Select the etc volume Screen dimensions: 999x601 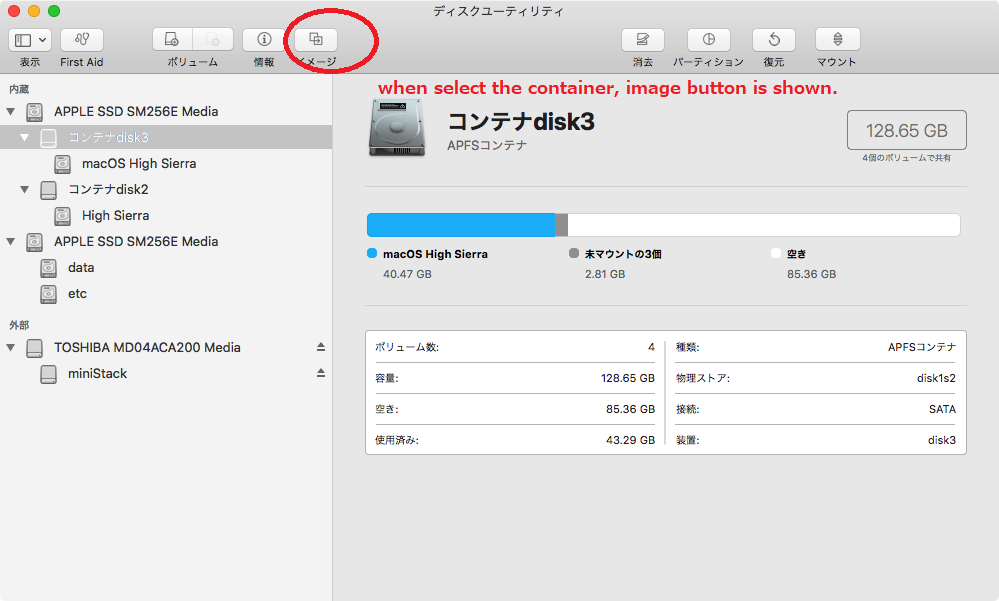166,294
